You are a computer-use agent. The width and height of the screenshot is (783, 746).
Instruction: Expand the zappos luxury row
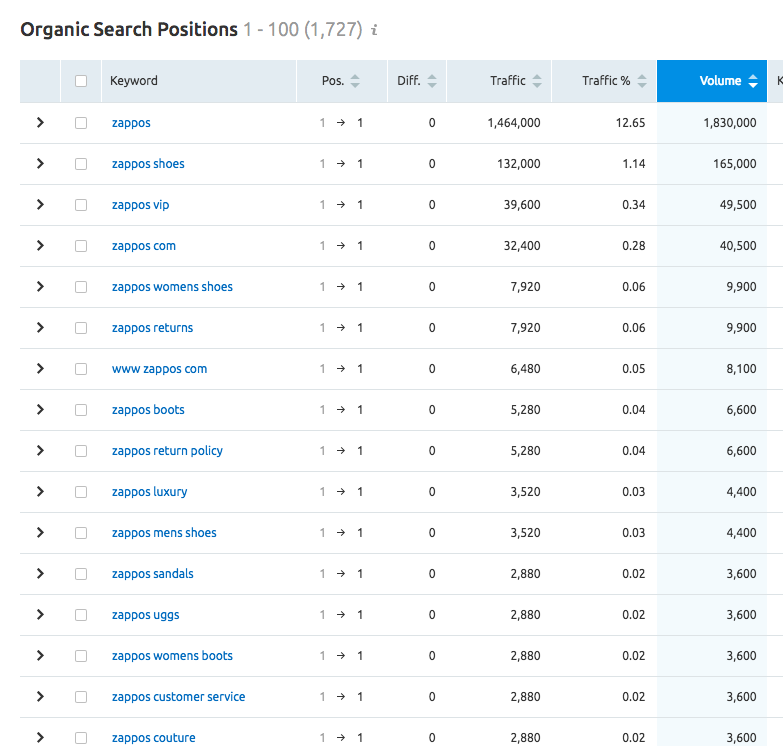pos(40,491)
